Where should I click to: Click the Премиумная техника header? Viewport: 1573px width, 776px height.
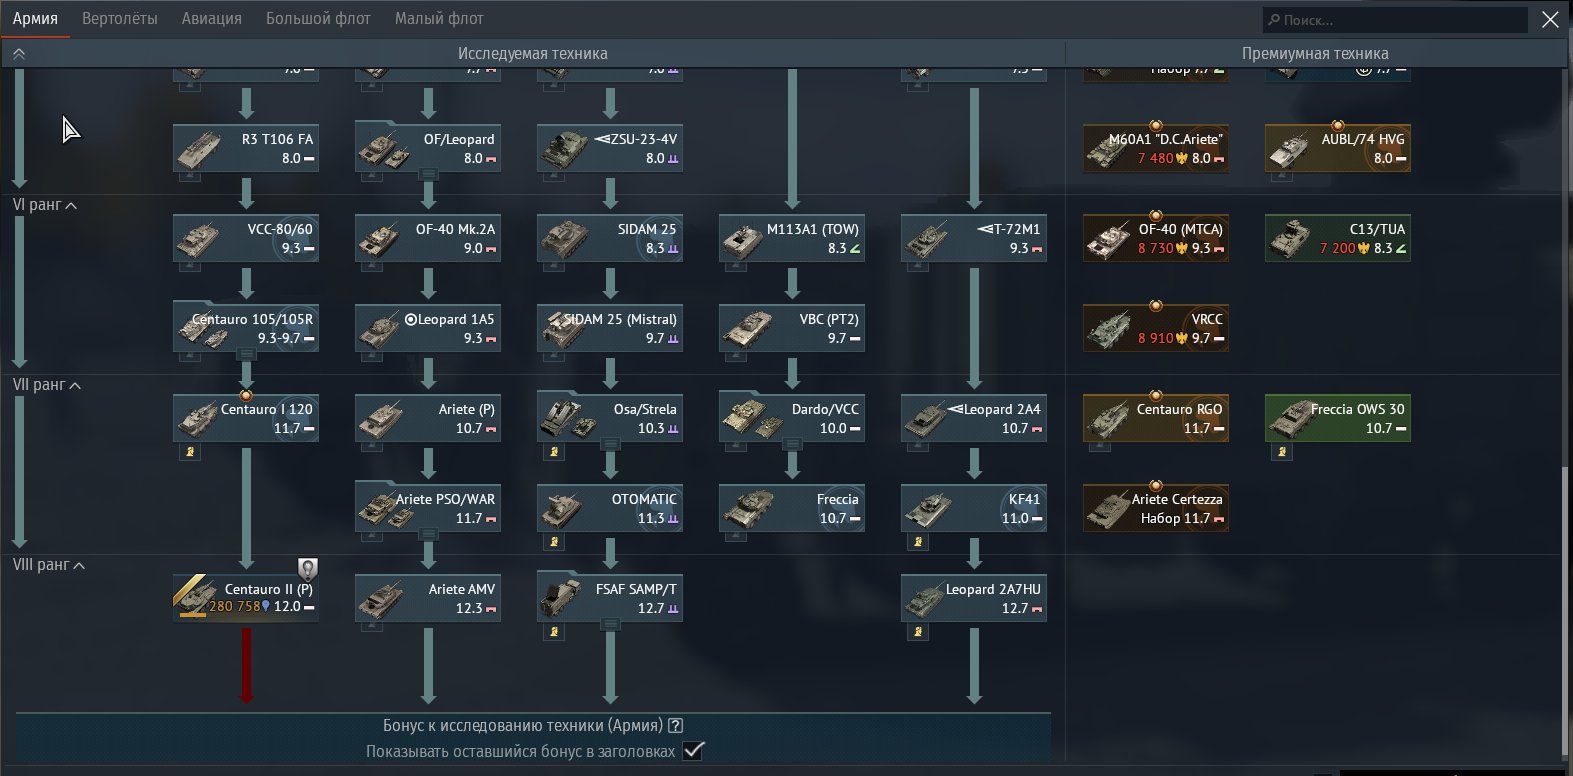tap(1315, 54)
